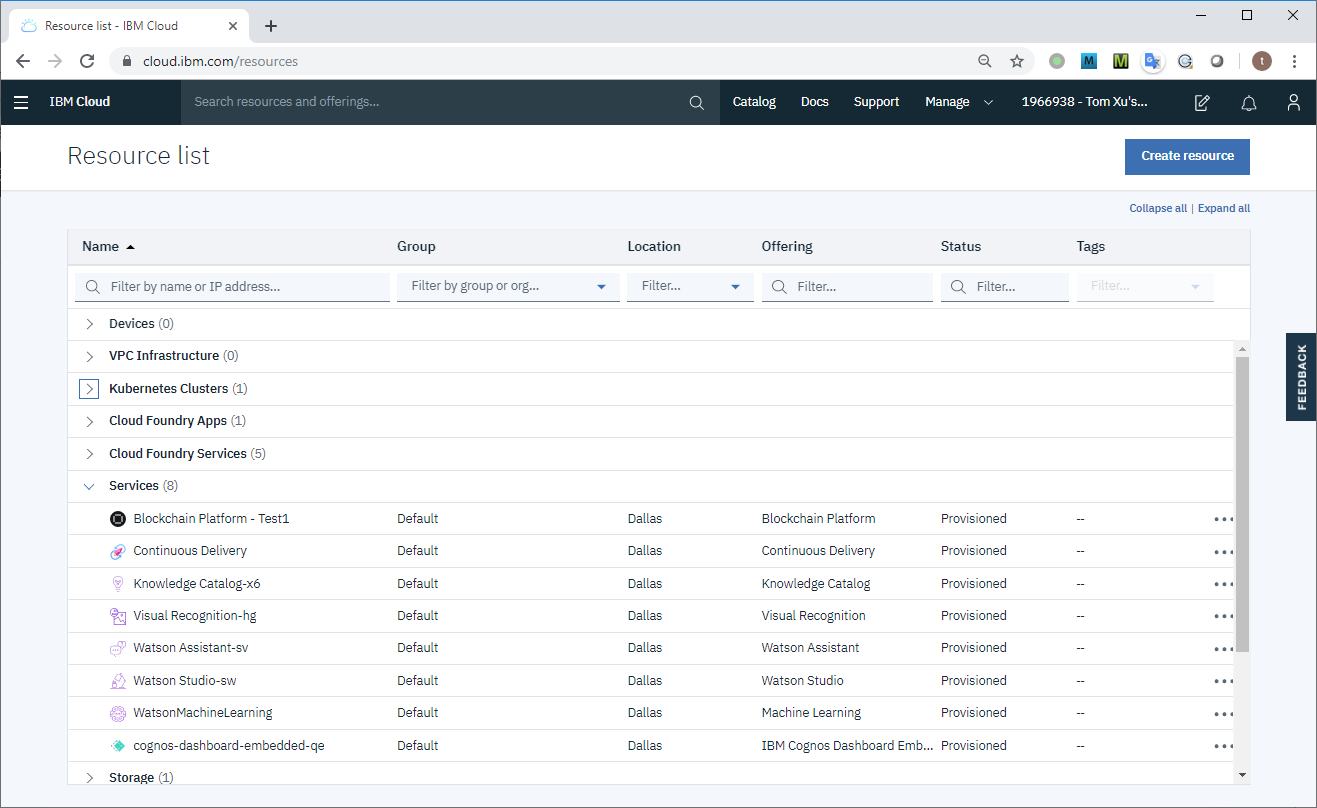The image size is (1317, 808).
Task: Click the browser back arrow
Action: click(x=23, y=61)
